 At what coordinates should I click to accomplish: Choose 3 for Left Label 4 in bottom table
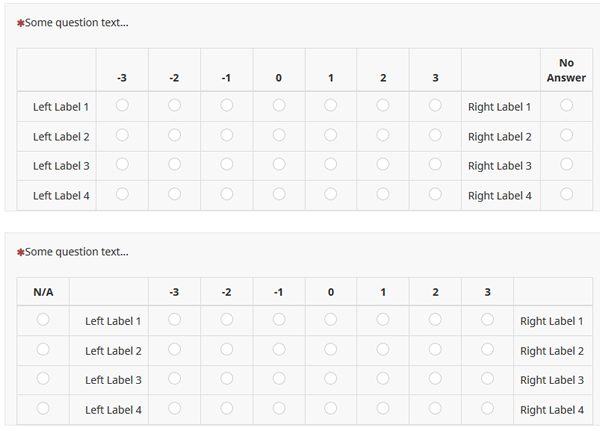[487, 409]
